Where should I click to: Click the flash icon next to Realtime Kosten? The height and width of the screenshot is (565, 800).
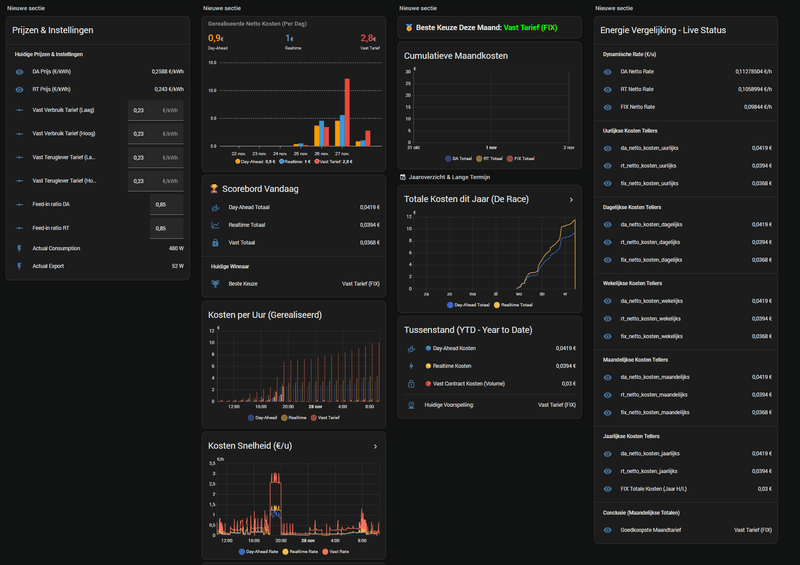coord(411,366)
